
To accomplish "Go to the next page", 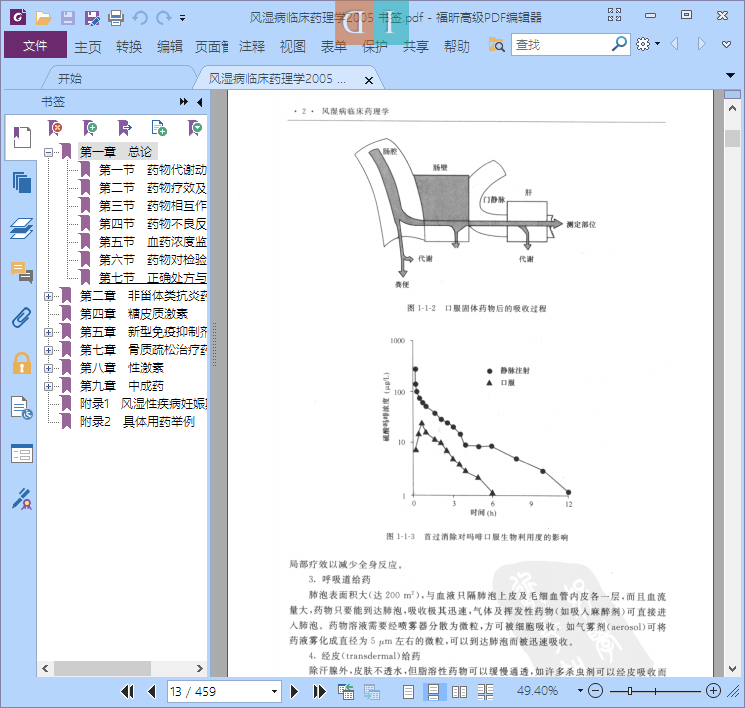I will coord(294,691).
